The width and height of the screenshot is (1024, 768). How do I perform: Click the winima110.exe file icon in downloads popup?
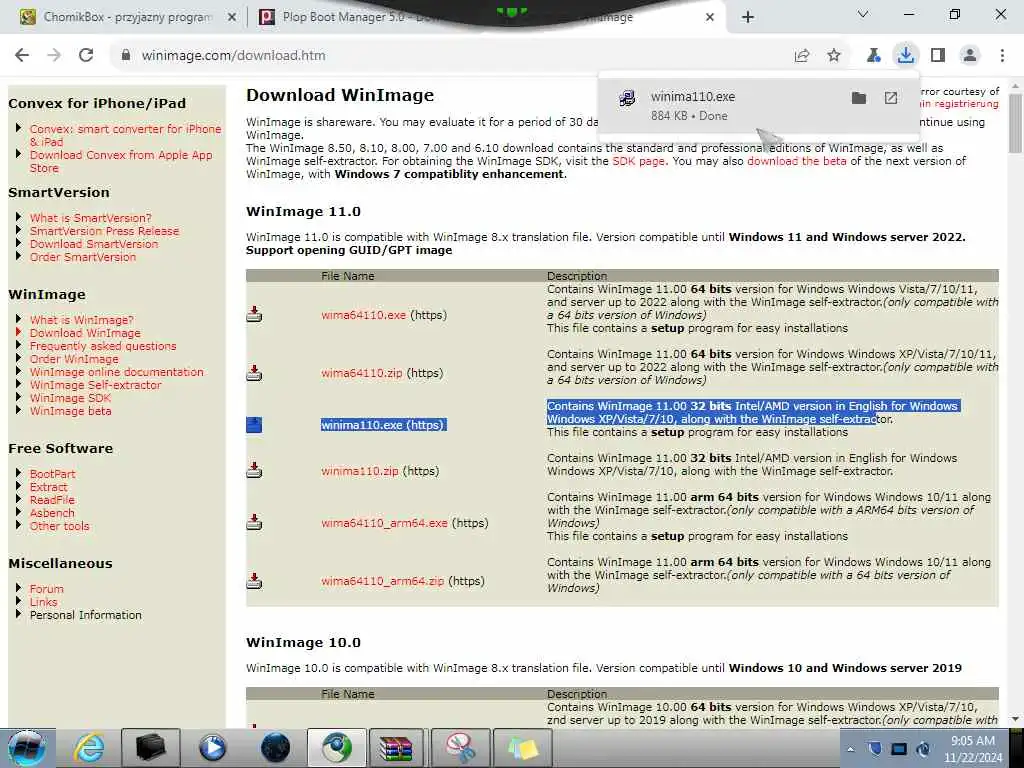point(627,99)
